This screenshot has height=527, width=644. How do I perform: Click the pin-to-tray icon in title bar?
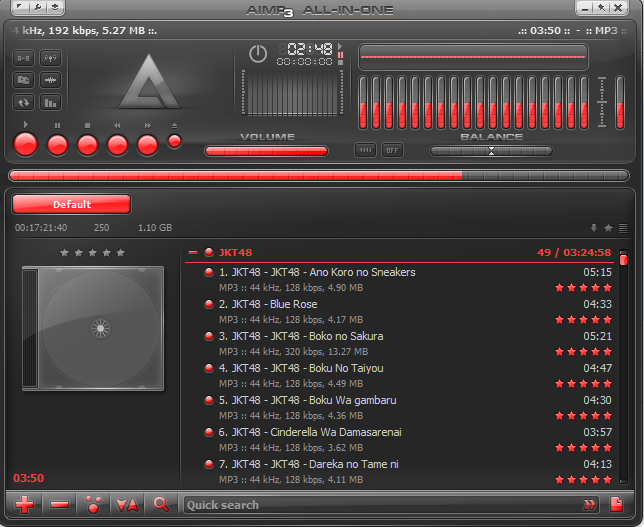[x=601, y=7]
